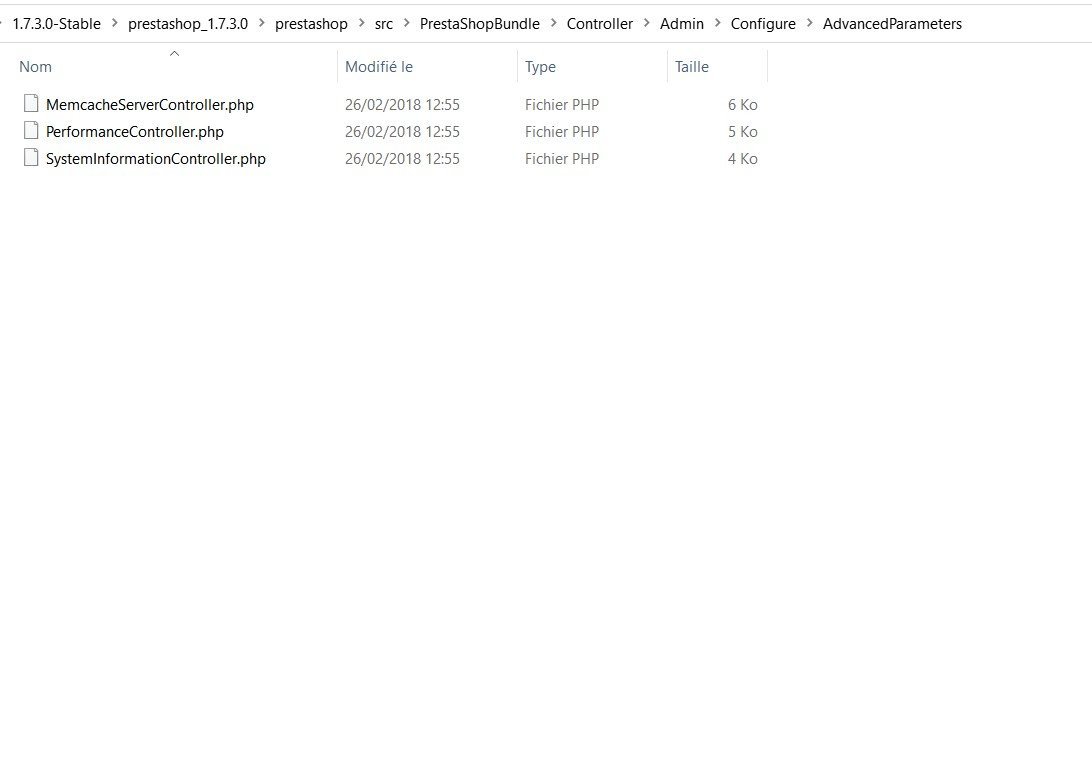Click Fichier PHP type of PerformanceController.php
1092x784 pixels.
coord(562,132)
